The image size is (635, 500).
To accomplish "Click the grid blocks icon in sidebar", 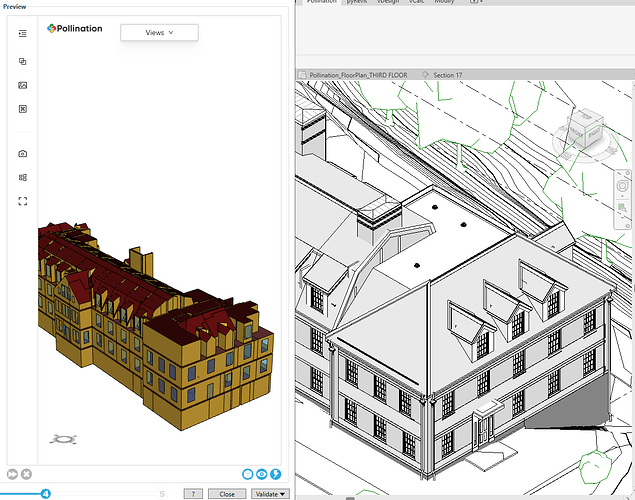I will click(22, 178).
